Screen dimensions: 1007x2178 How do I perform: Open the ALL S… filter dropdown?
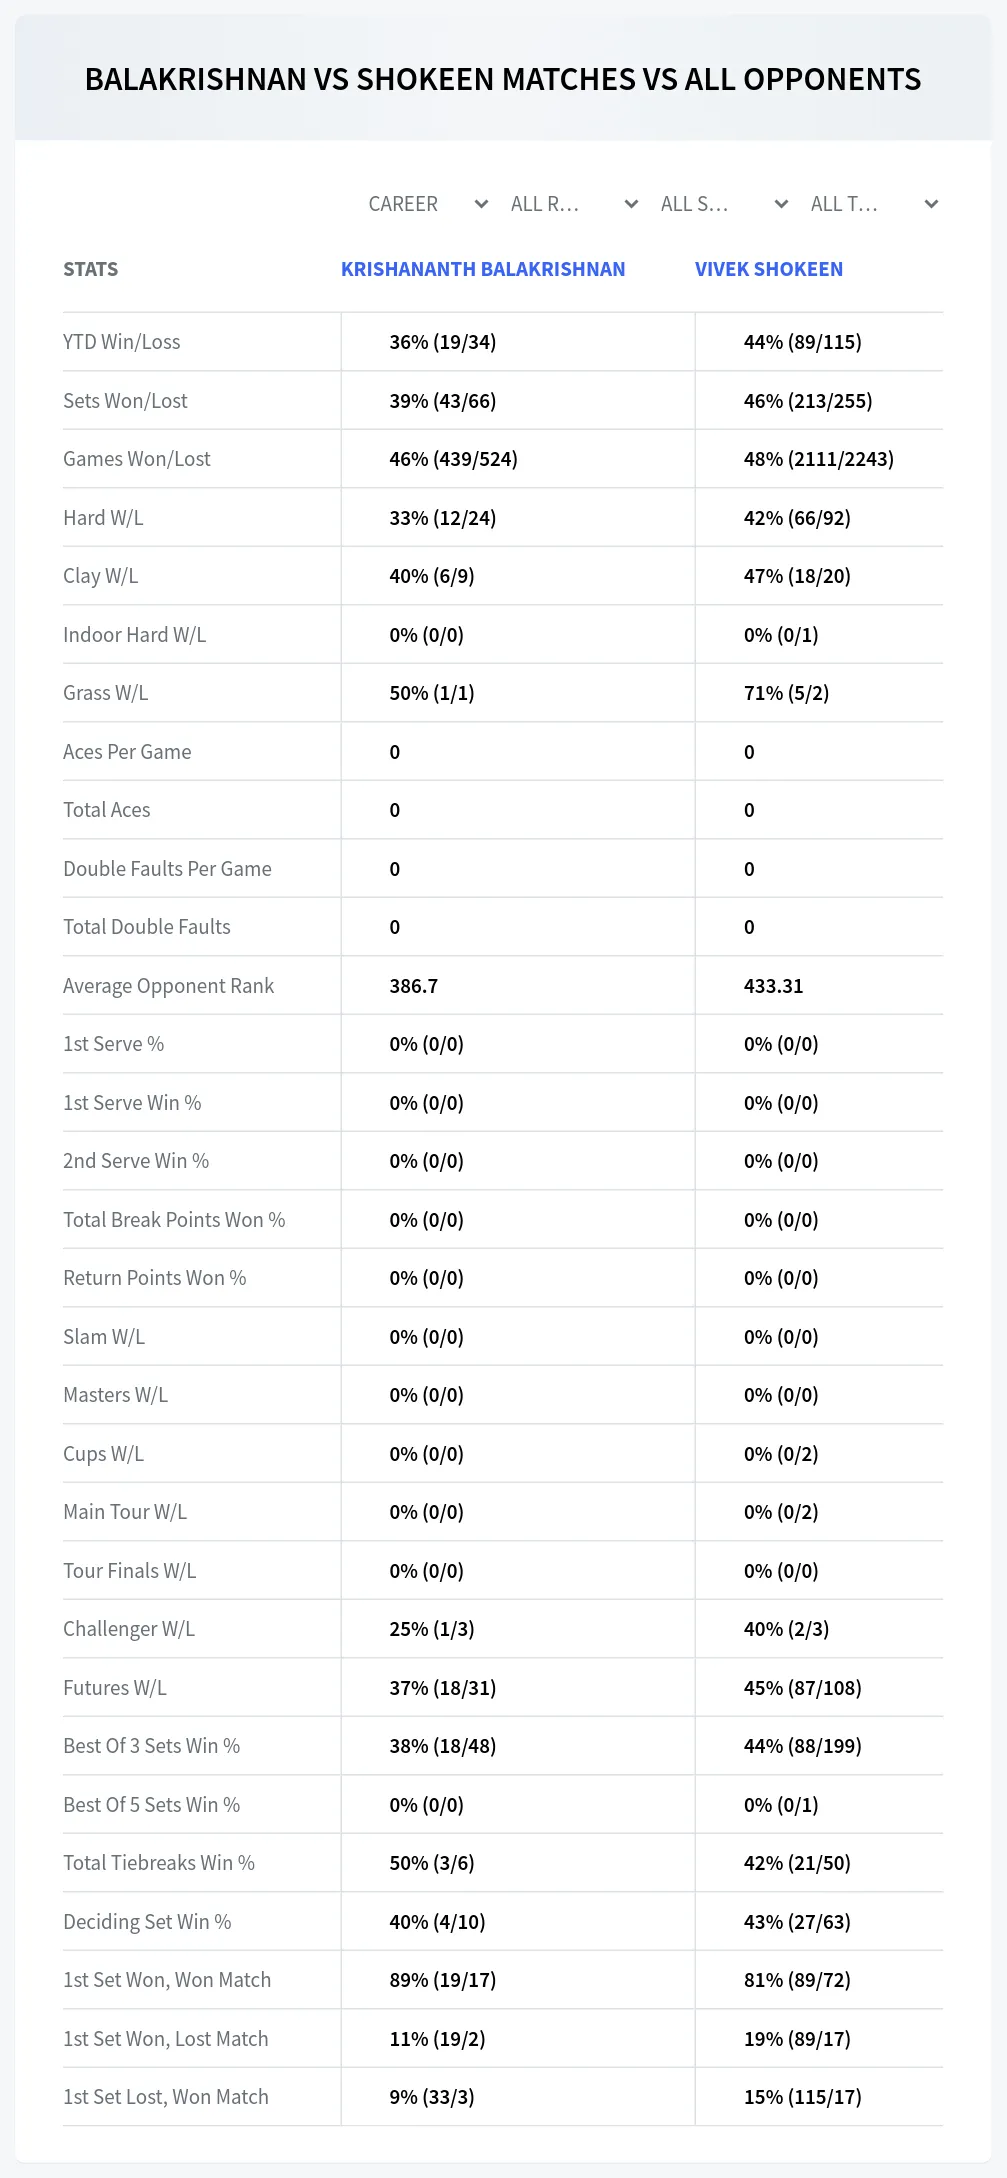(x=724, y=204)
